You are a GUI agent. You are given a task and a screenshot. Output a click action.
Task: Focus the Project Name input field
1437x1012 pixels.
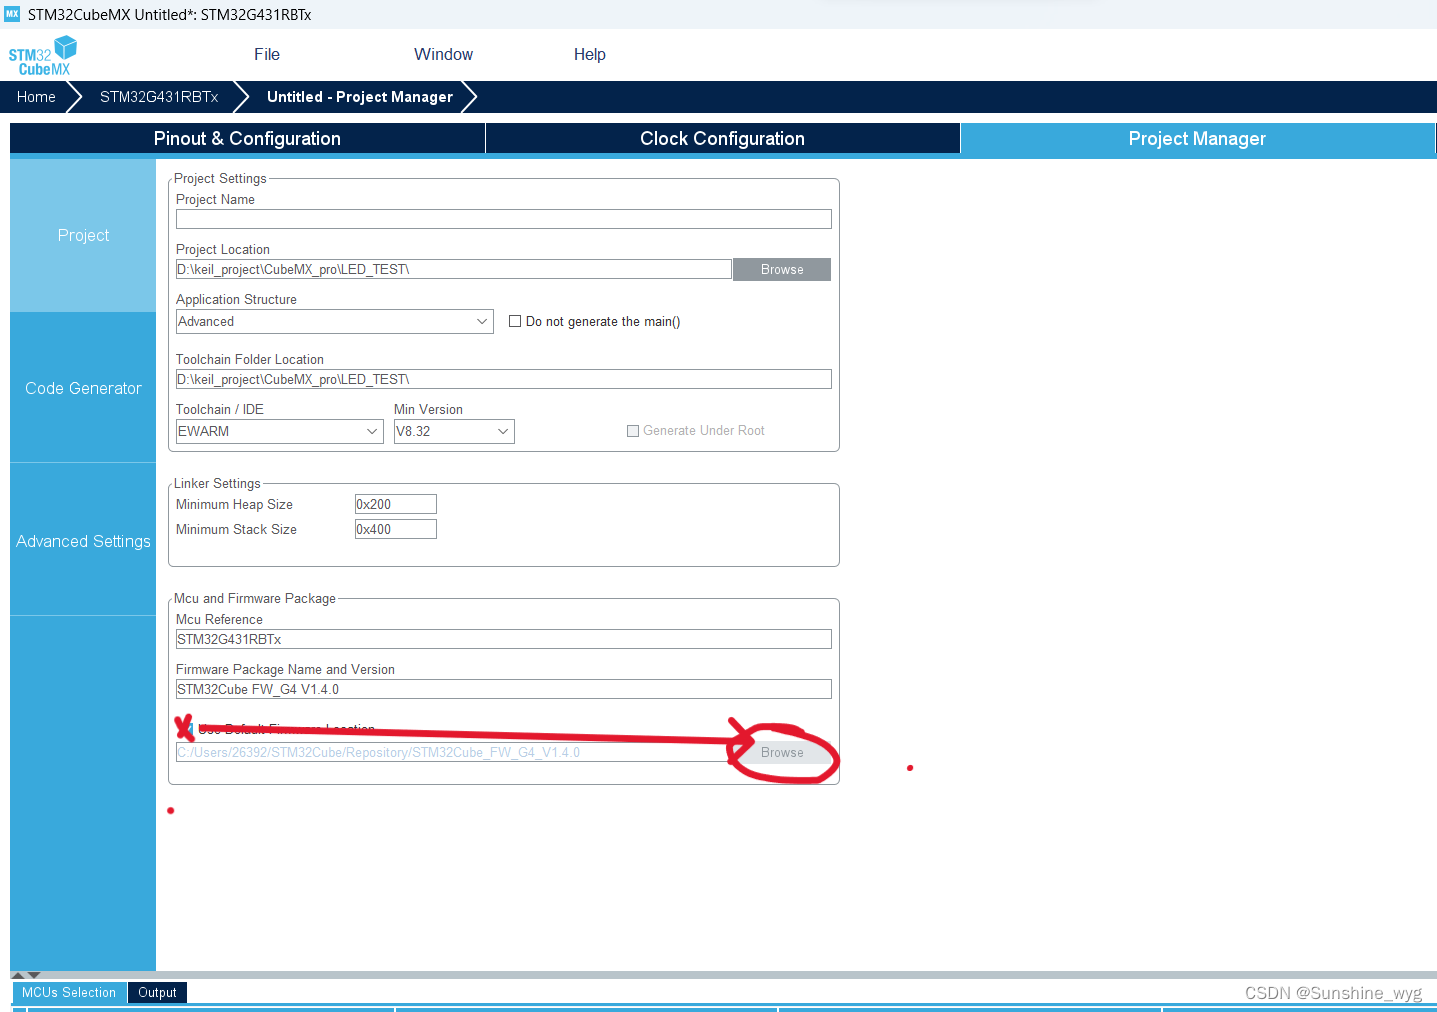504,219
